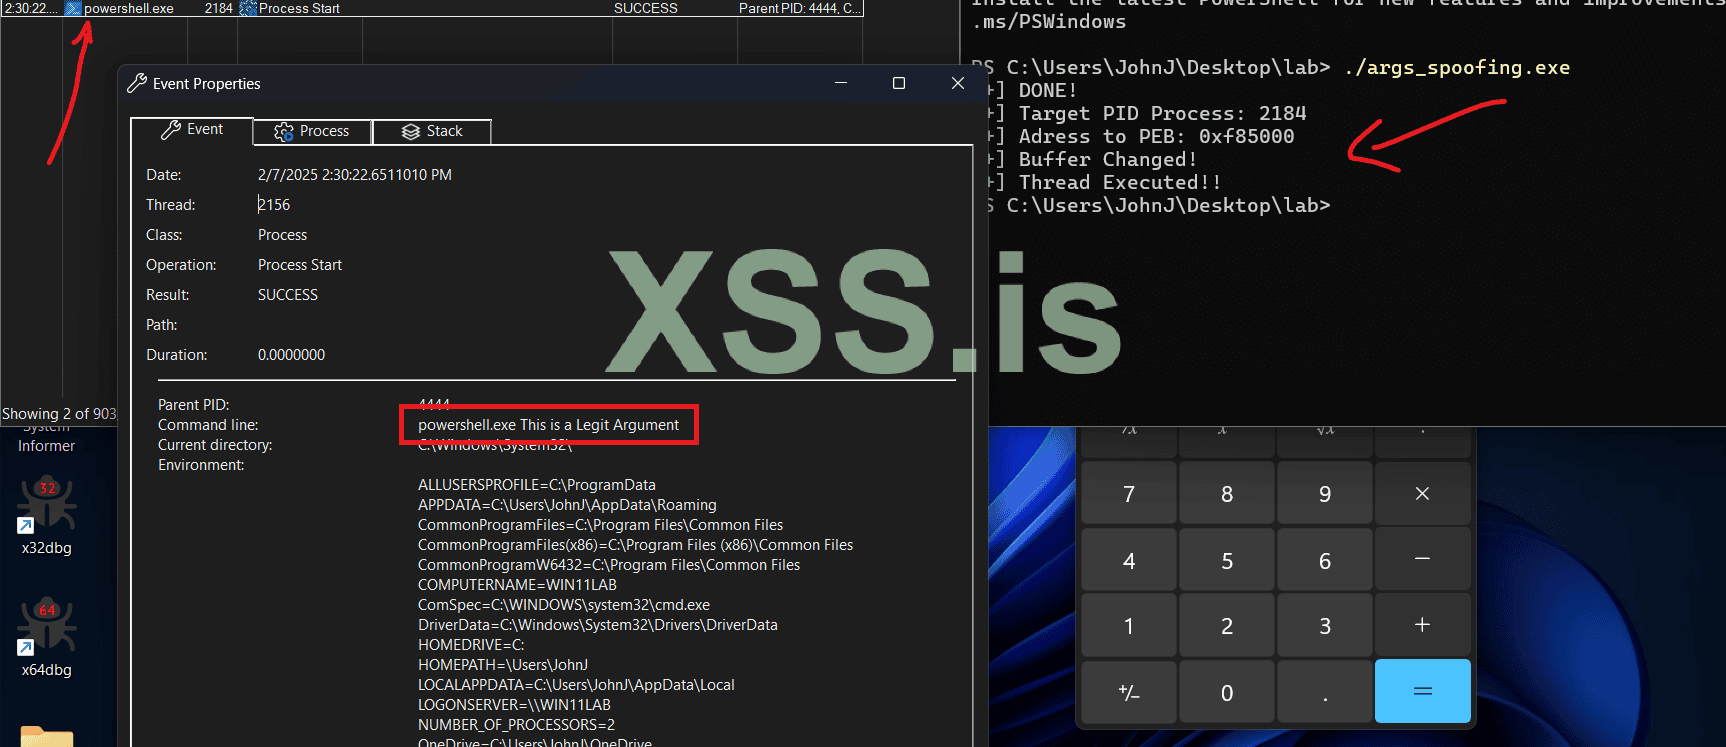The width and height of the screenshot is (1726, 747).
Task: Click the calculator equals button
Action: (x=1422, y=691)
